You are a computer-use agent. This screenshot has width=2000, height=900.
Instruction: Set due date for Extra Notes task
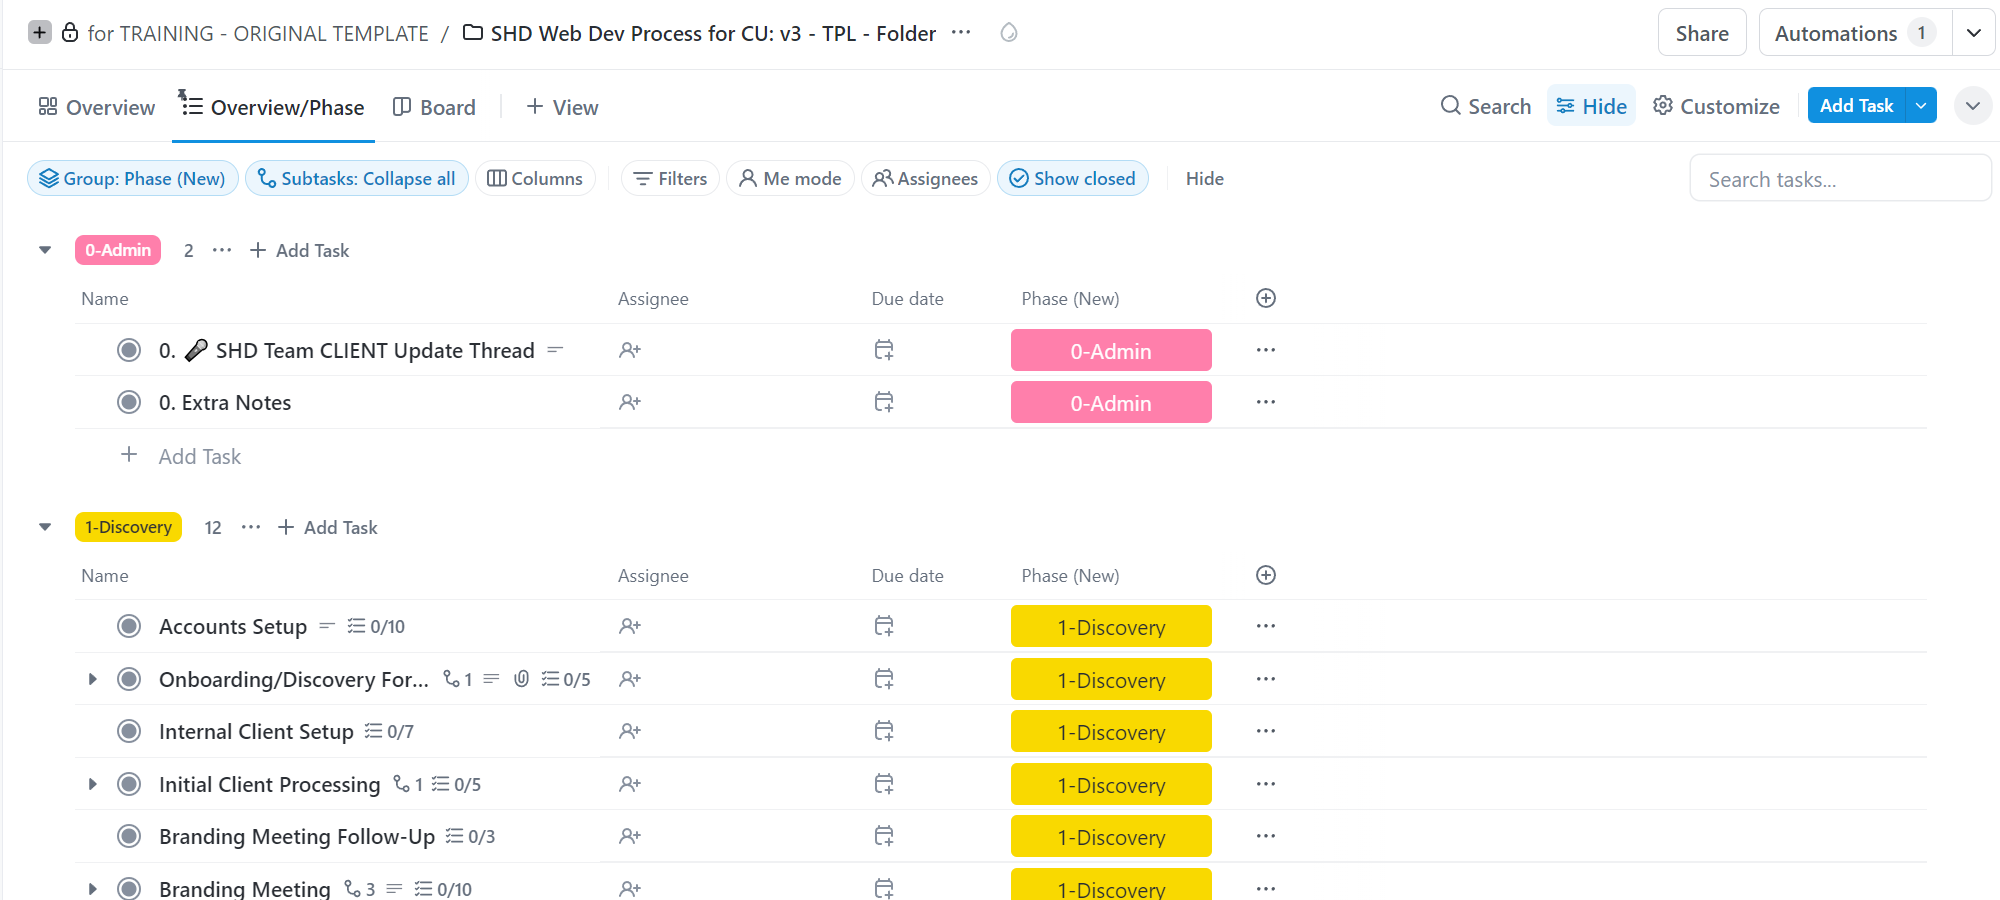[x=883, y=402]
